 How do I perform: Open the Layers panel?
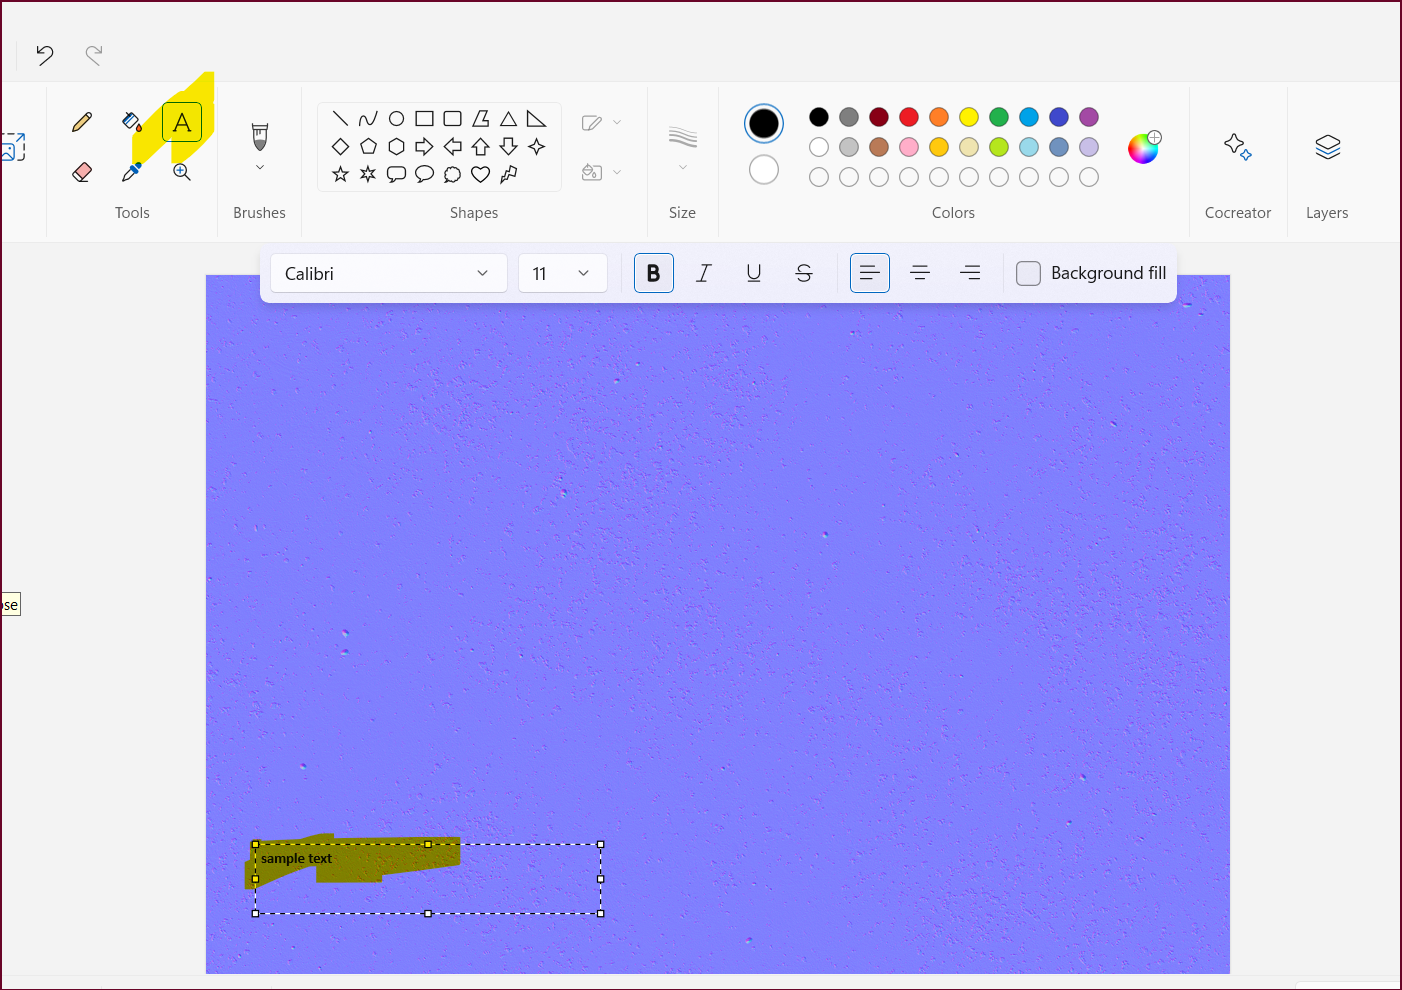coord(1327,147)
